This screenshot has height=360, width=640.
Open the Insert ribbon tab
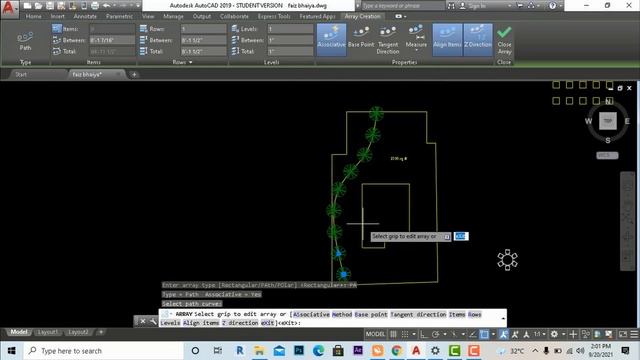click(x=58, y=16)
